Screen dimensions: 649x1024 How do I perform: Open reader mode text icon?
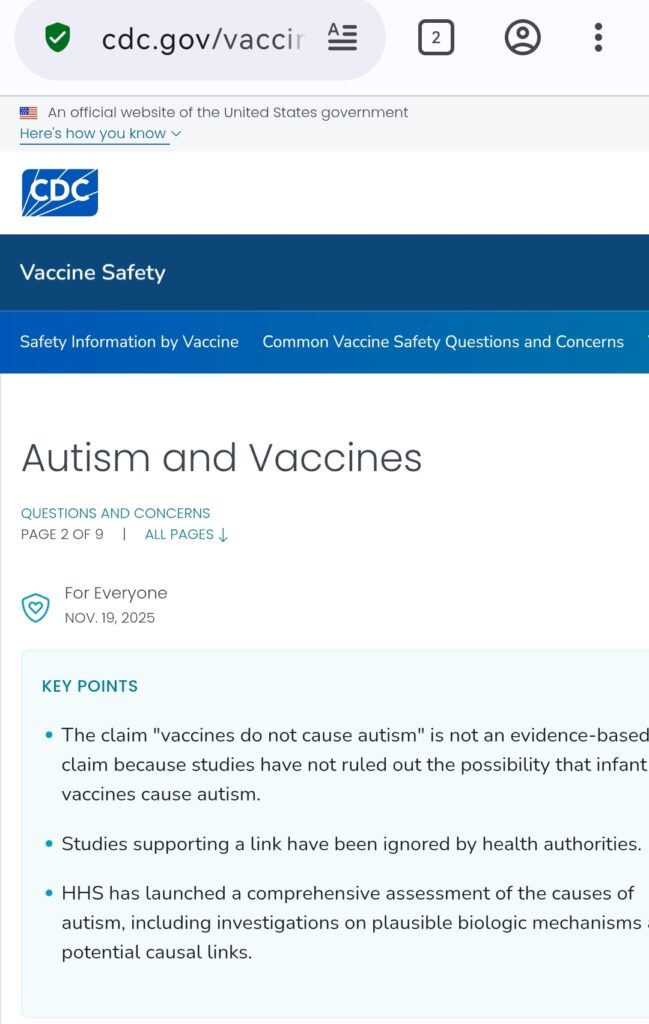tap(342, 39)
